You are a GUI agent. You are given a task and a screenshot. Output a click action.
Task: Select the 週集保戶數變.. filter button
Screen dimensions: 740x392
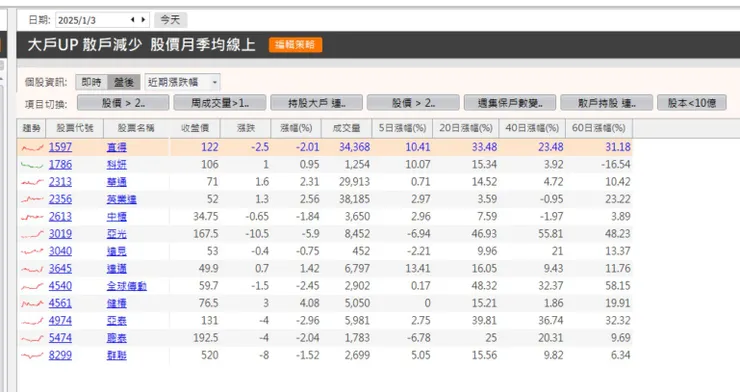(510, 103)
